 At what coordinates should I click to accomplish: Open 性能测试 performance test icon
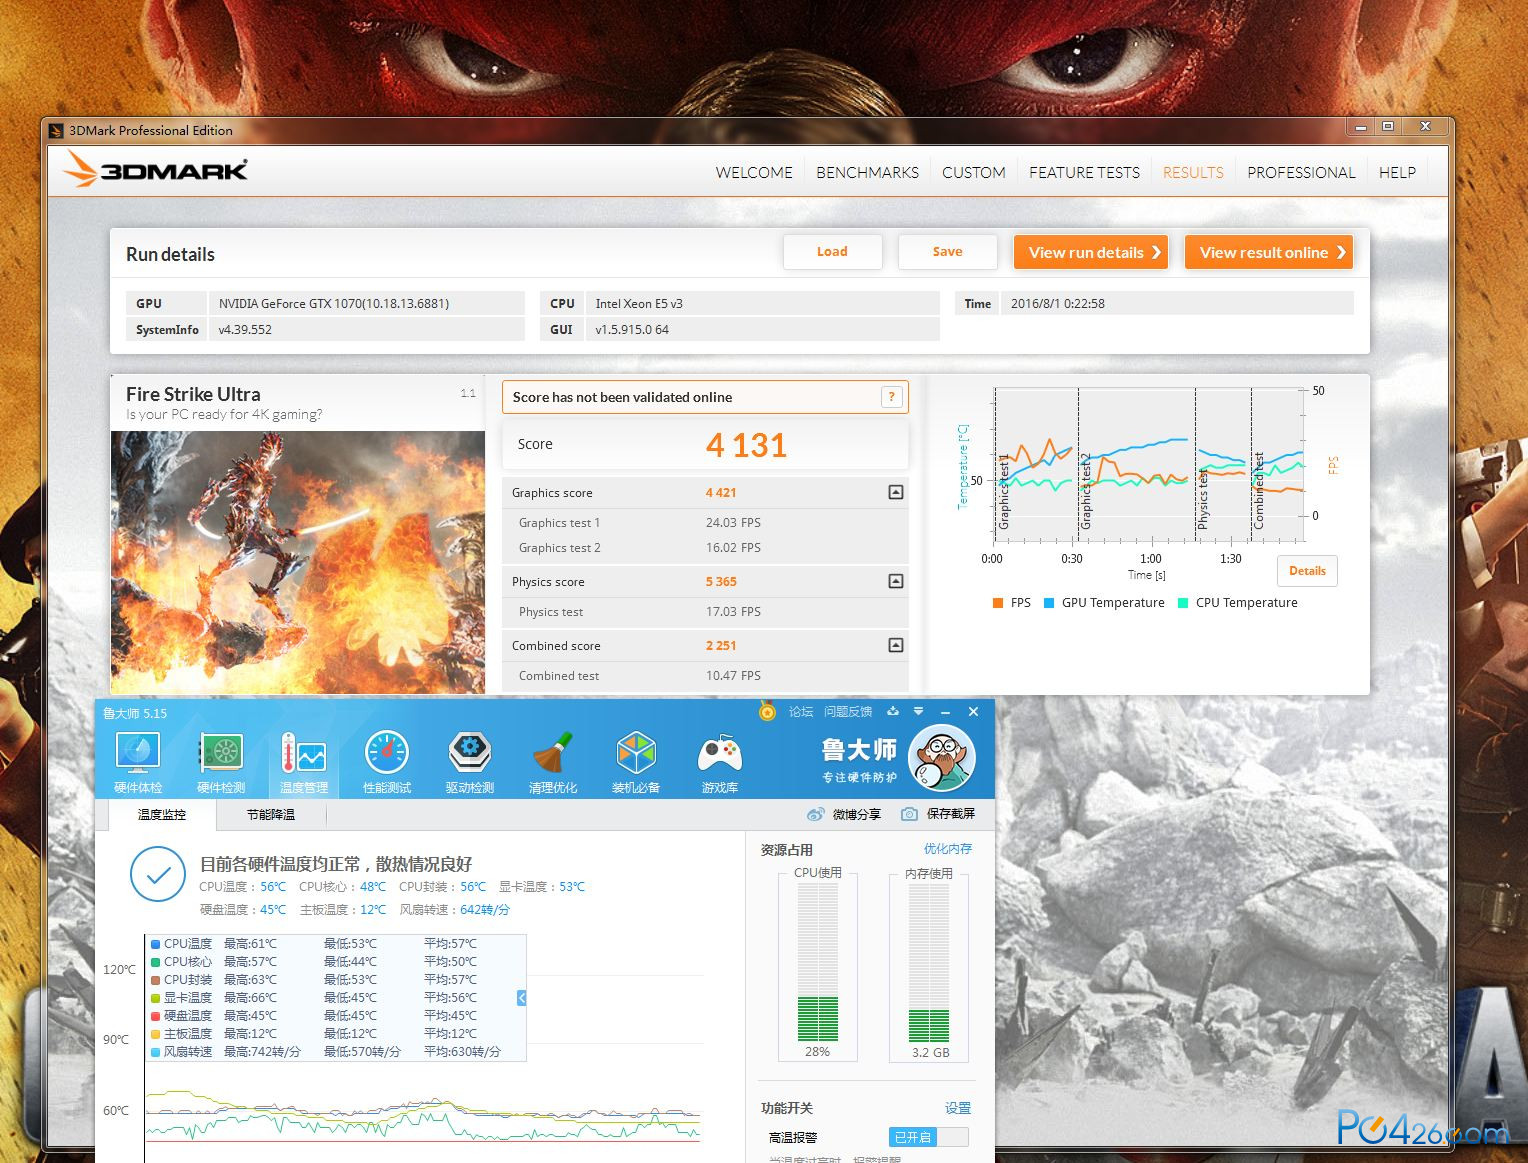tap(387, 762)
